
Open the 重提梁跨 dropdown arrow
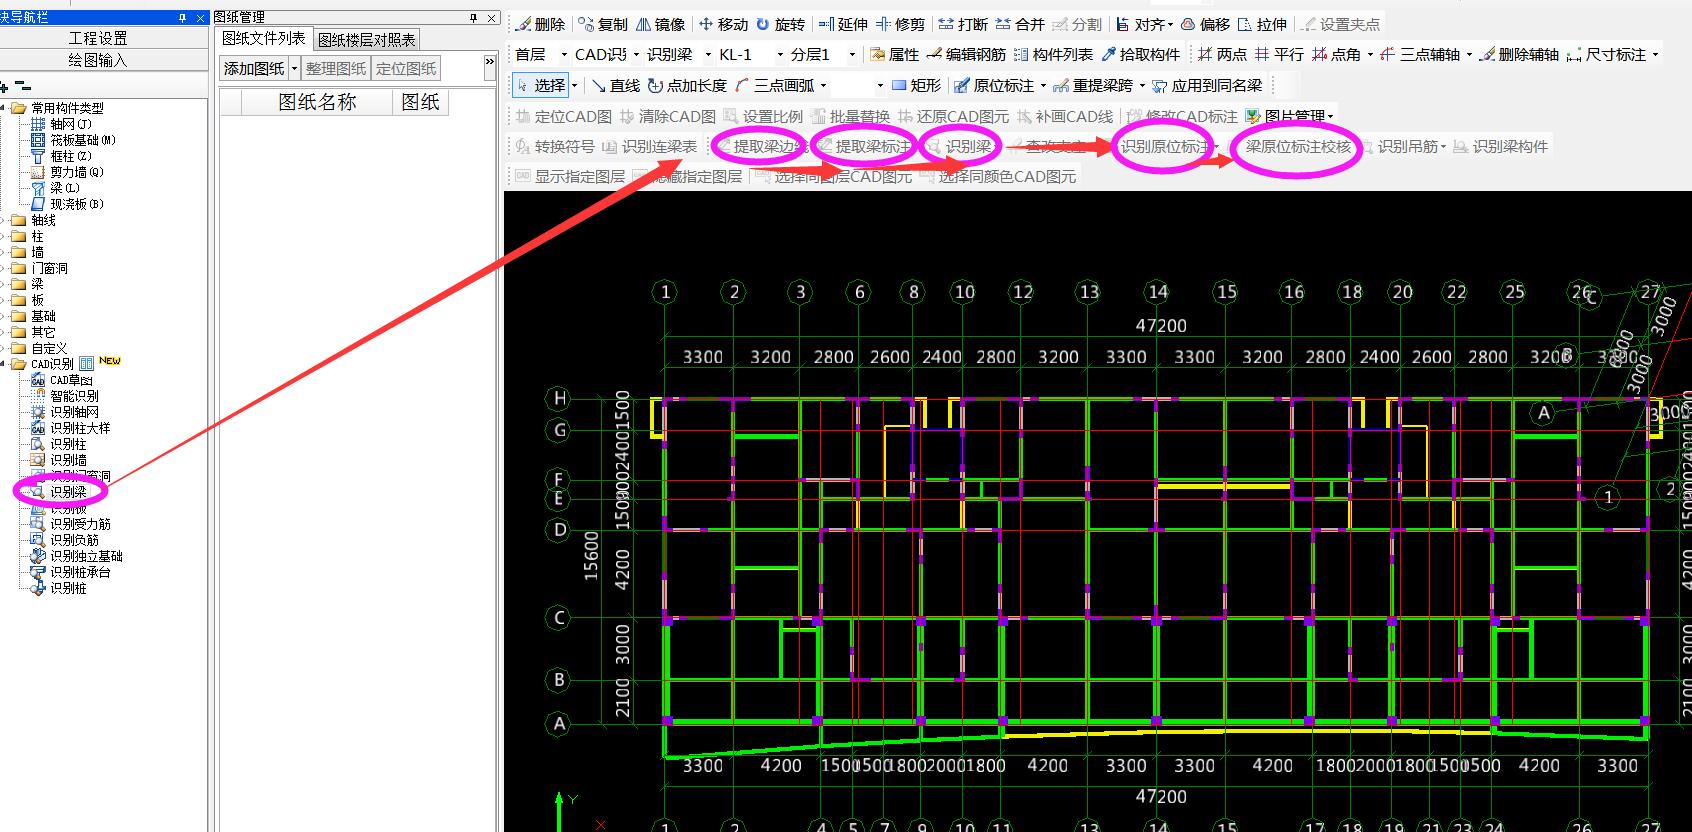click(1141, 85)
